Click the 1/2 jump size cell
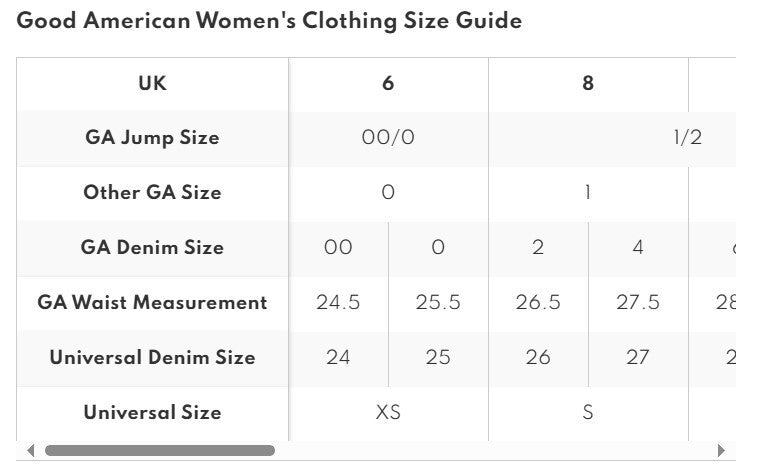Image resolution: width=782 pixels, height=470 pixels. pos(687,138)
